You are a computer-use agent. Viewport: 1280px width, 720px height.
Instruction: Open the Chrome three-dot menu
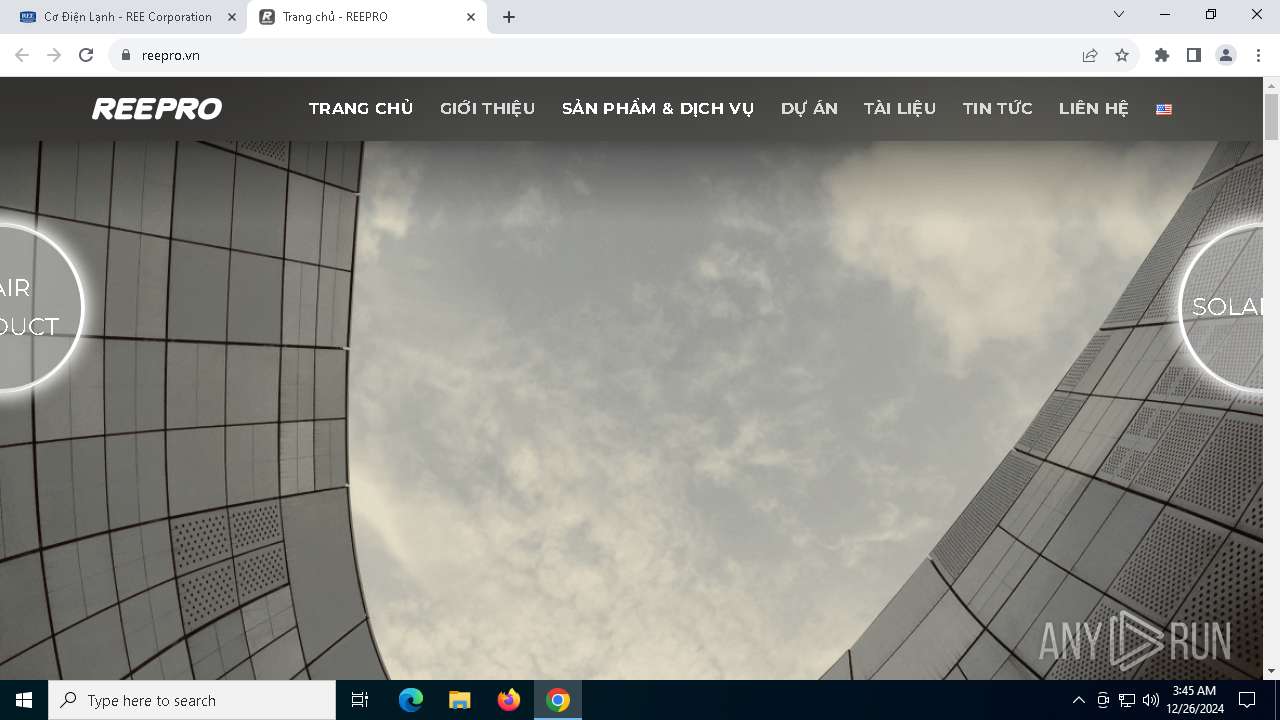(x=1258, y=55)
